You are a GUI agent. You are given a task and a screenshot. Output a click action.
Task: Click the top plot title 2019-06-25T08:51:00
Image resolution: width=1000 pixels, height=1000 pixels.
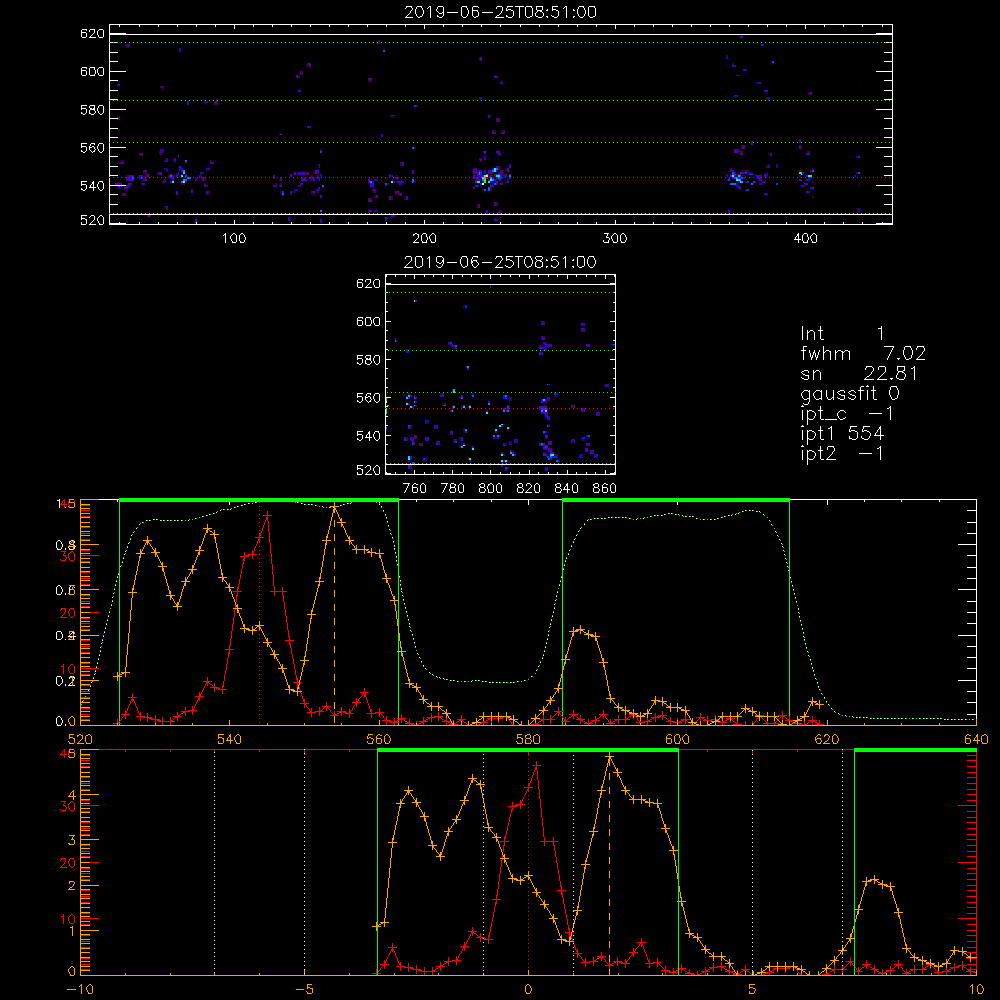point(501,12)
